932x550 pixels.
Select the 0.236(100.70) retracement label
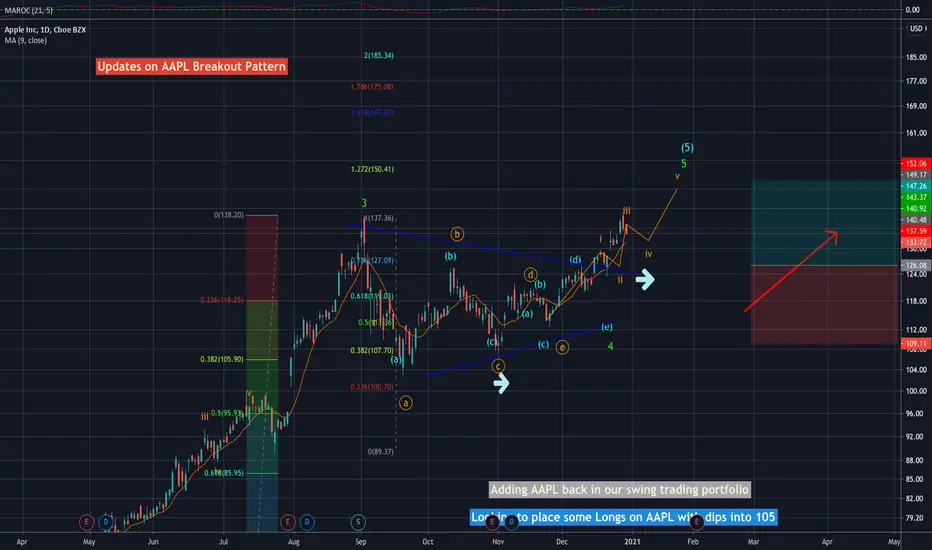point(372,386)
